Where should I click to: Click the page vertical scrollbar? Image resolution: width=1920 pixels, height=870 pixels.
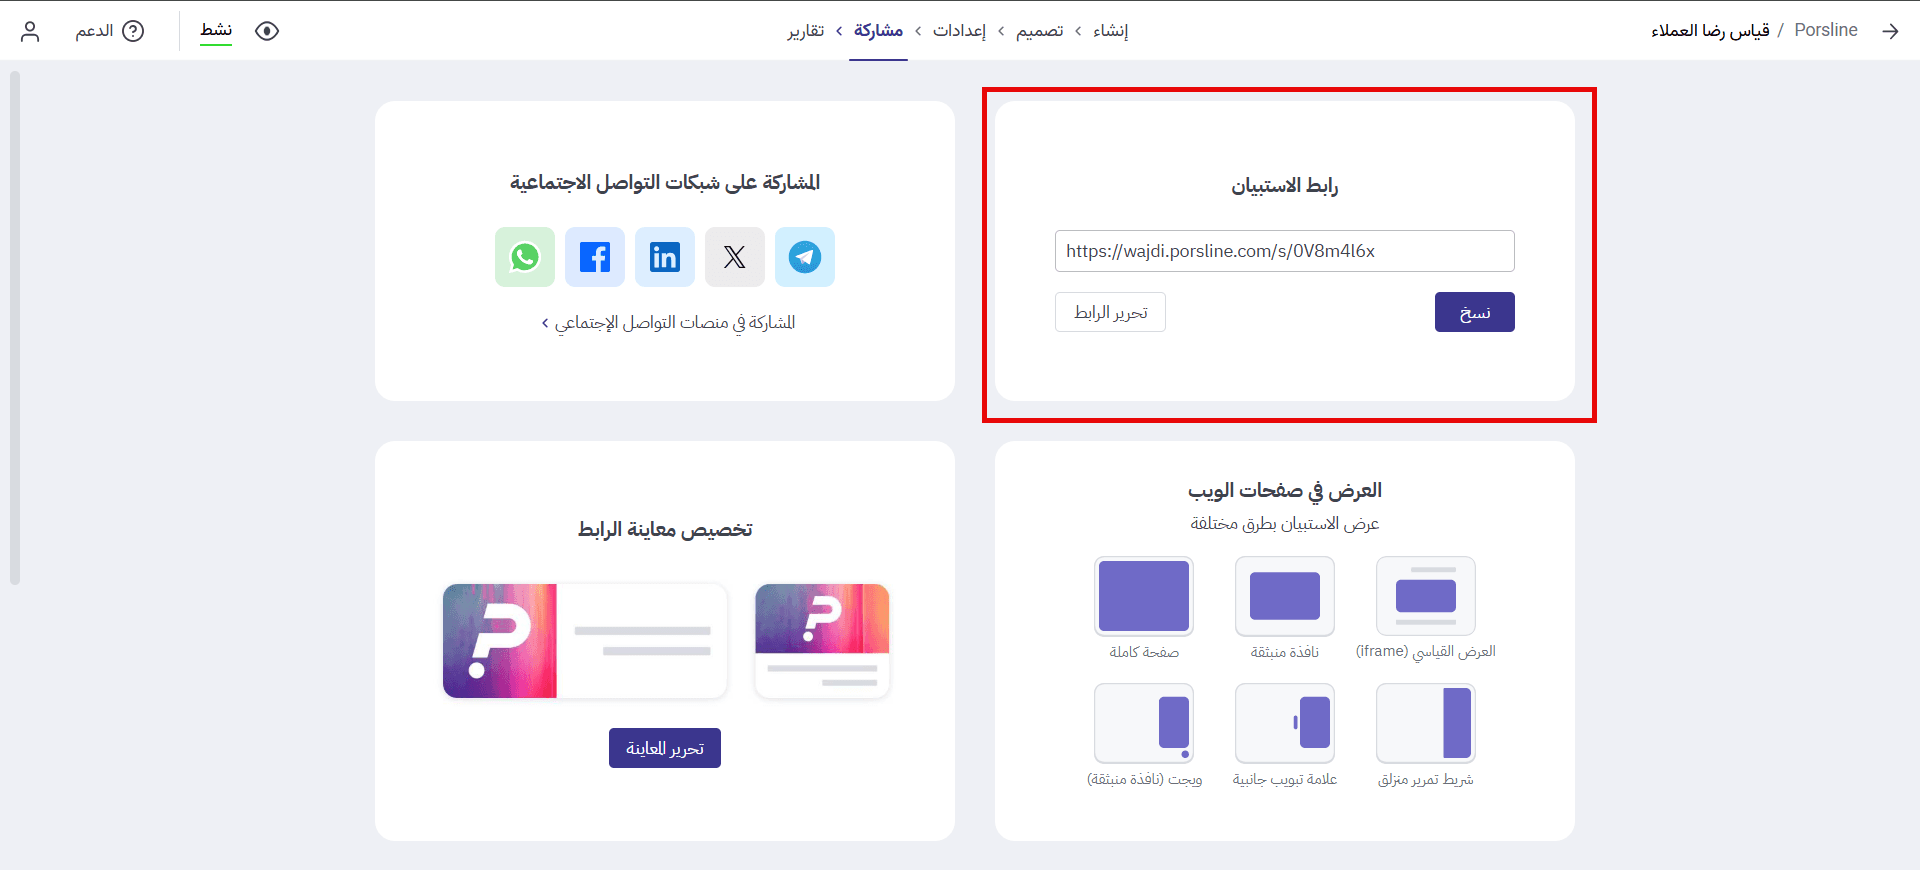pos(14,327)
